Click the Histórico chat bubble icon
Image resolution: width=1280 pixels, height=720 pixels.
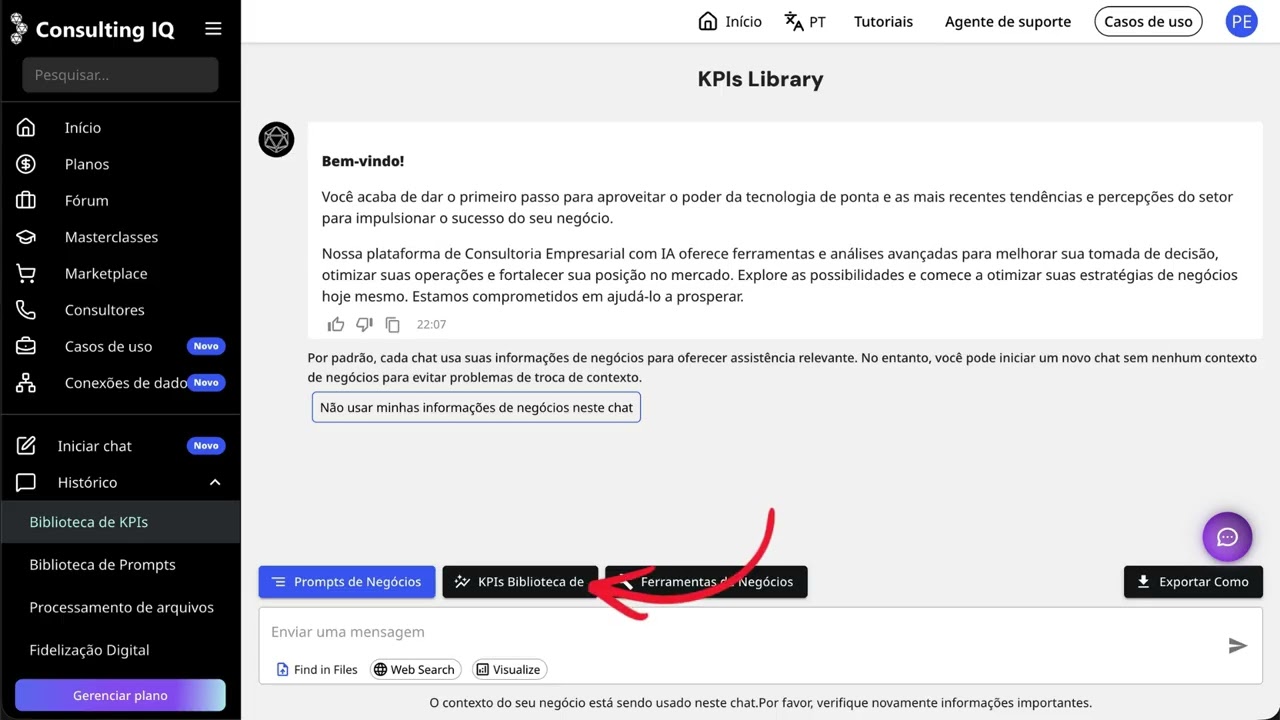click(26, 482)
